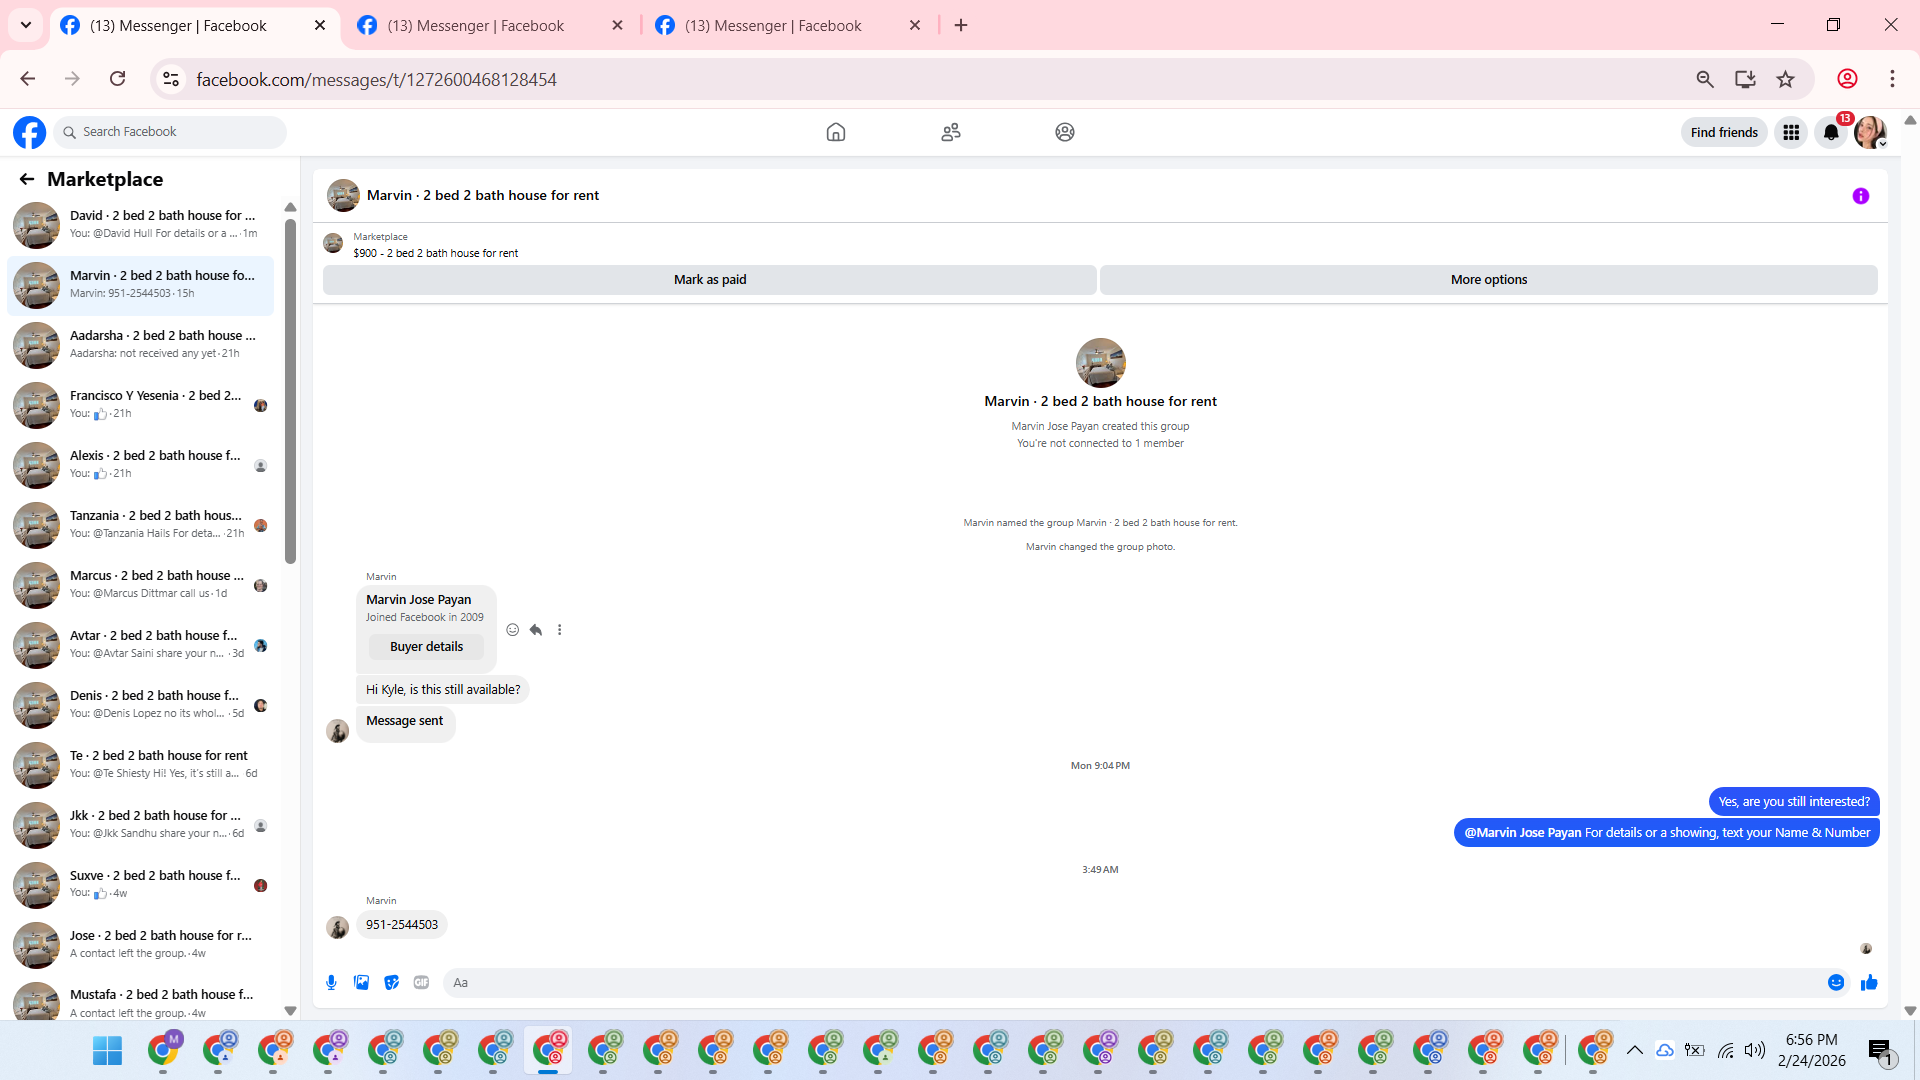Open emoji picker in message field
The width and height of the screenshot is (1920, 1080).
click(1836, 983)
